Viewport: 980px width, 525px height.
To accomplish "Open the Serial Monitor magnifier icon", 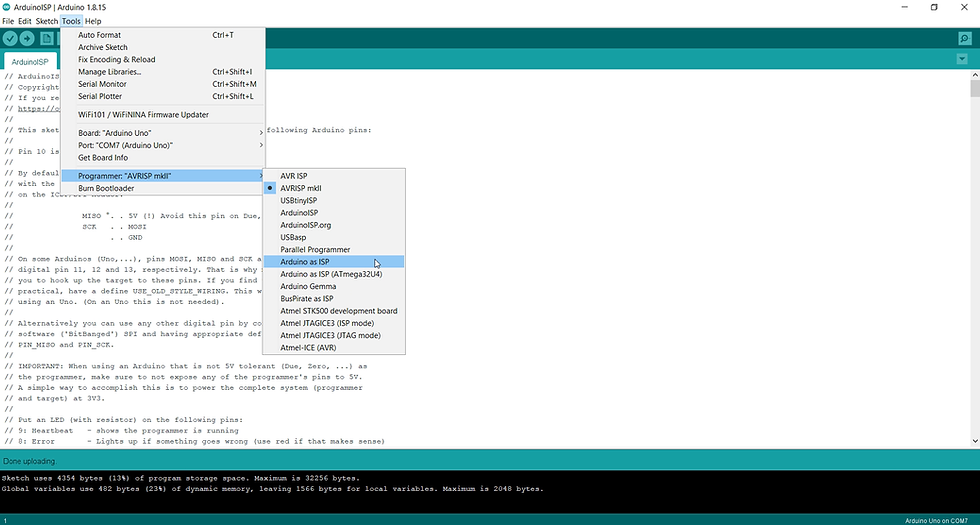I will [965, 39].
